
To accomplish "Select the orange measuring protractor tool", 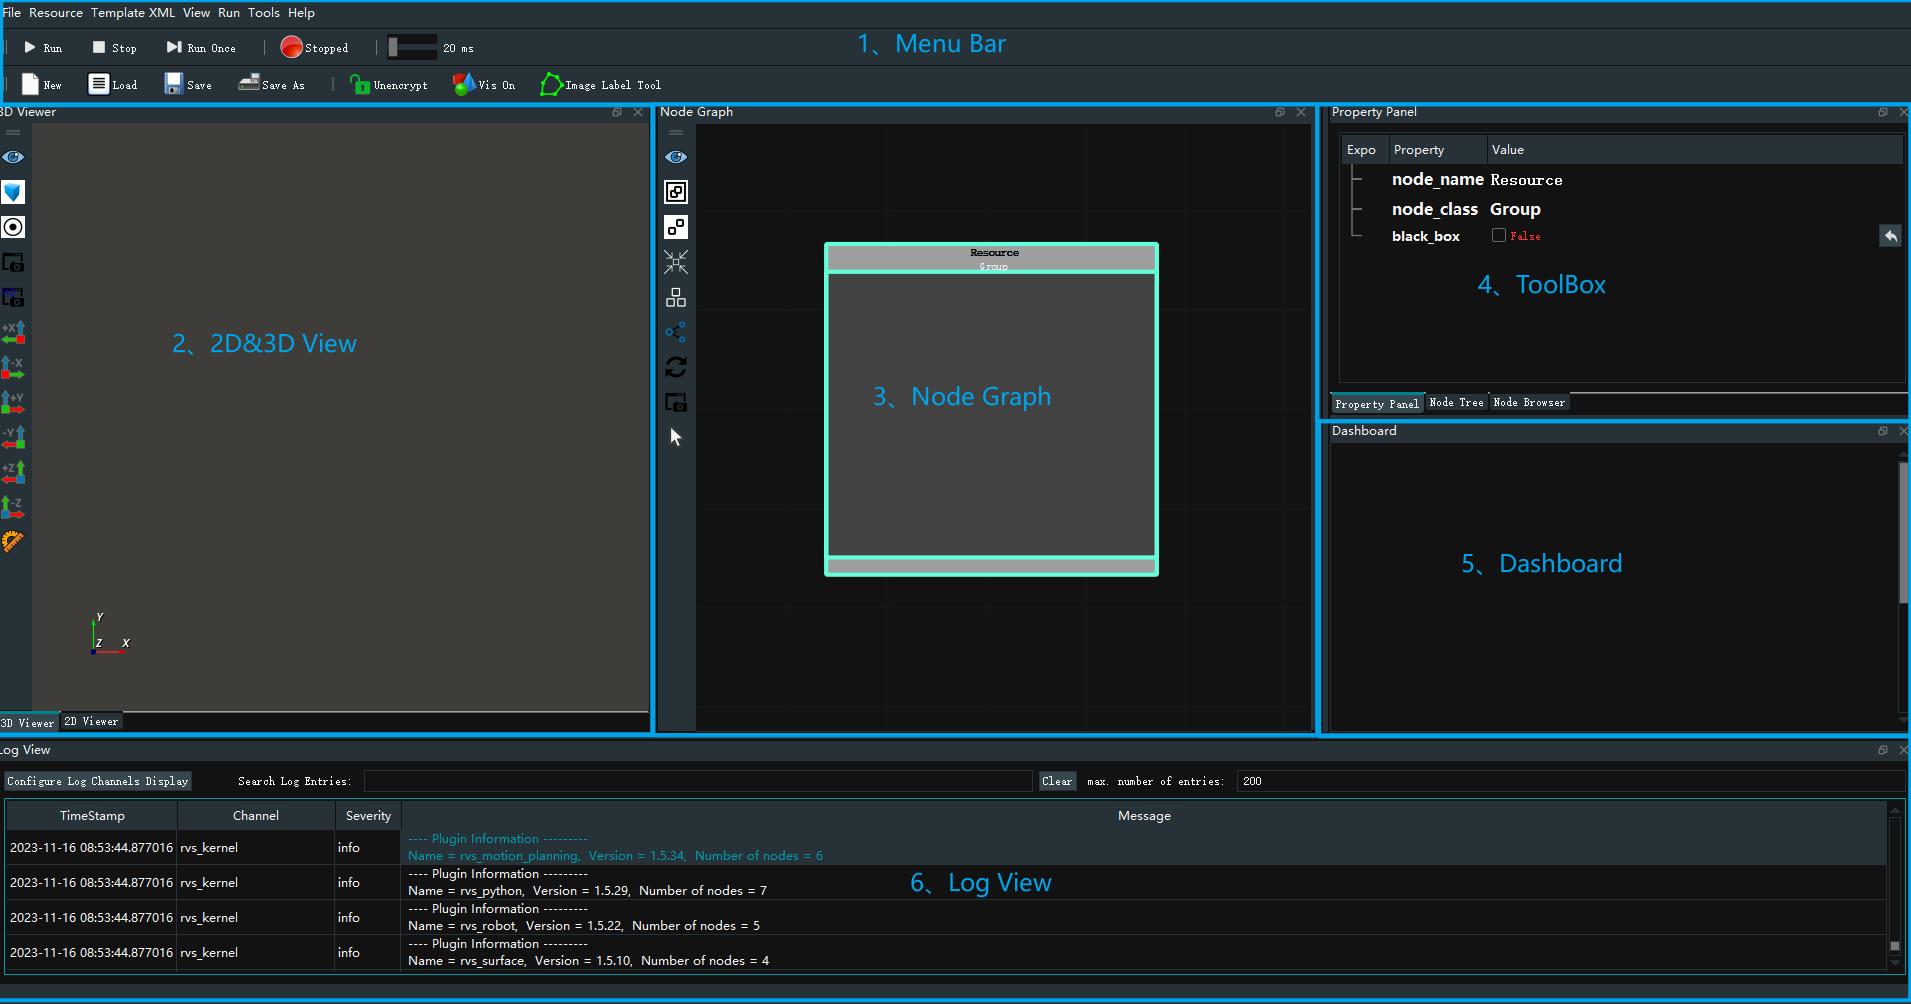I will pos(13,541).
